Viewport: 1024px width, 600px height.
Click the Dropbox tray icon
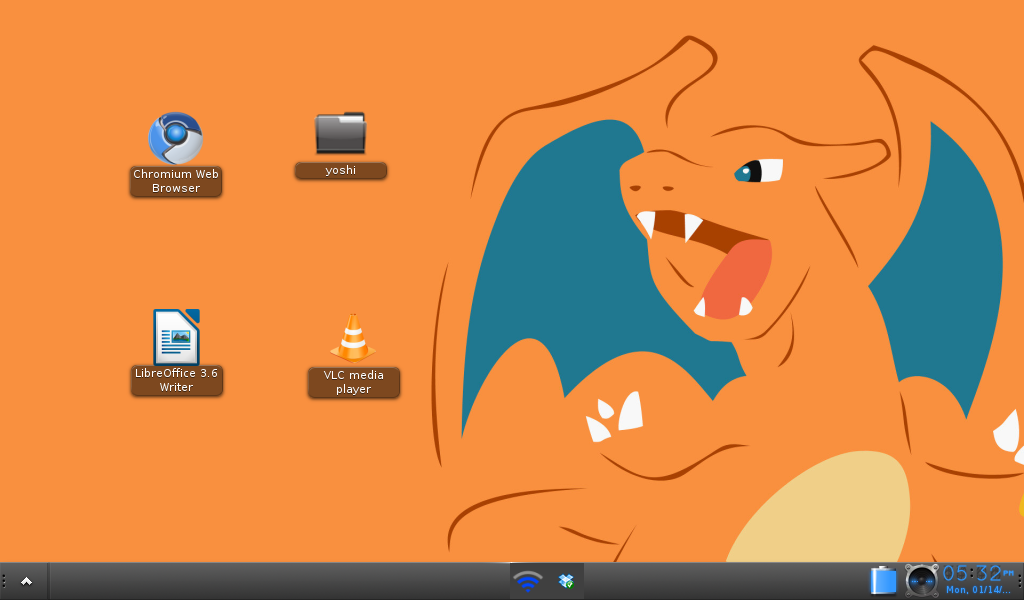click(x=566, y=580)
